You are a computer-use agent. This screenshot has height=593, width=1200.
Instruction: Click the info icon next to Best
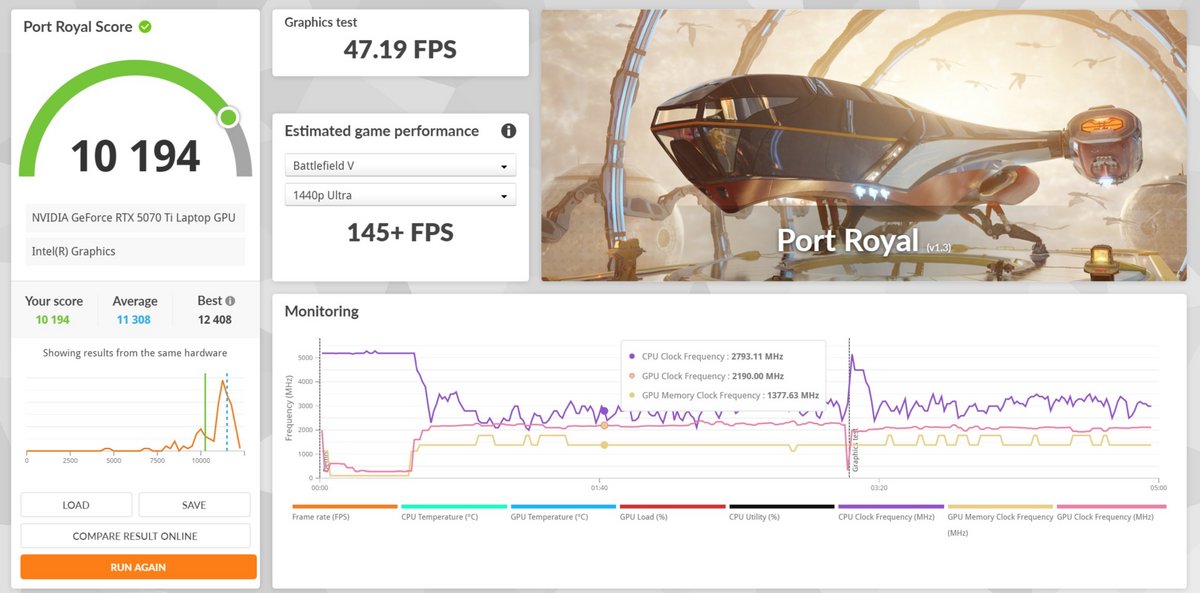click(230, 301)
